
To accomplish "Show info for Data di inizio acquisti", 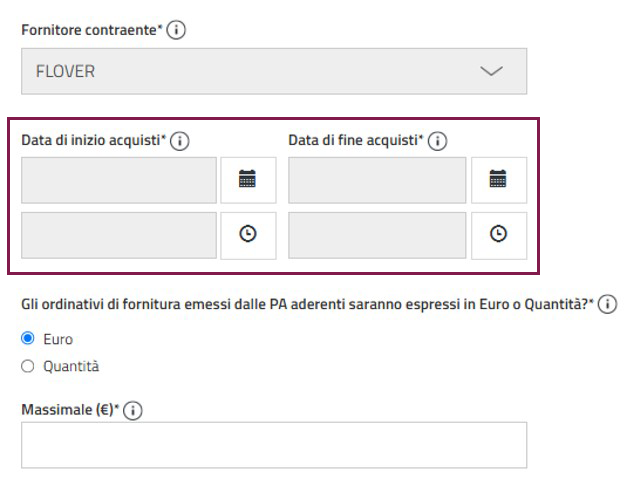I will 180,142.
